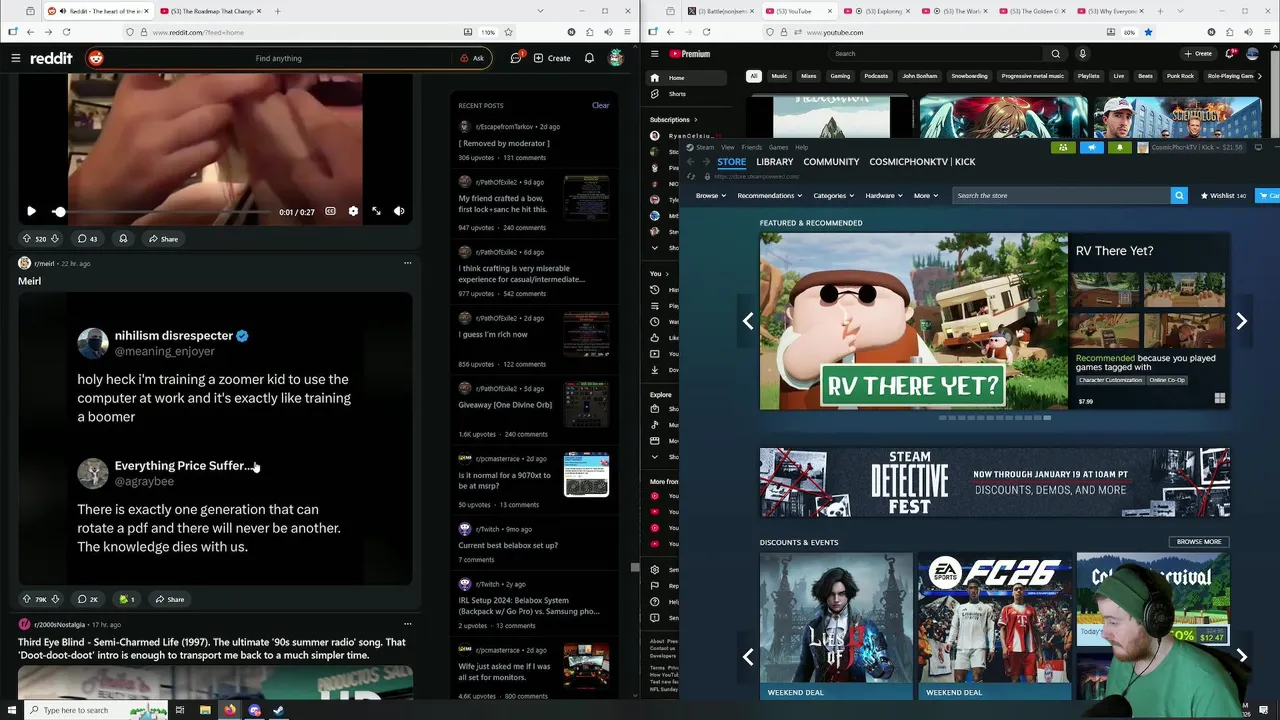Reload the Reddit page

66,32
